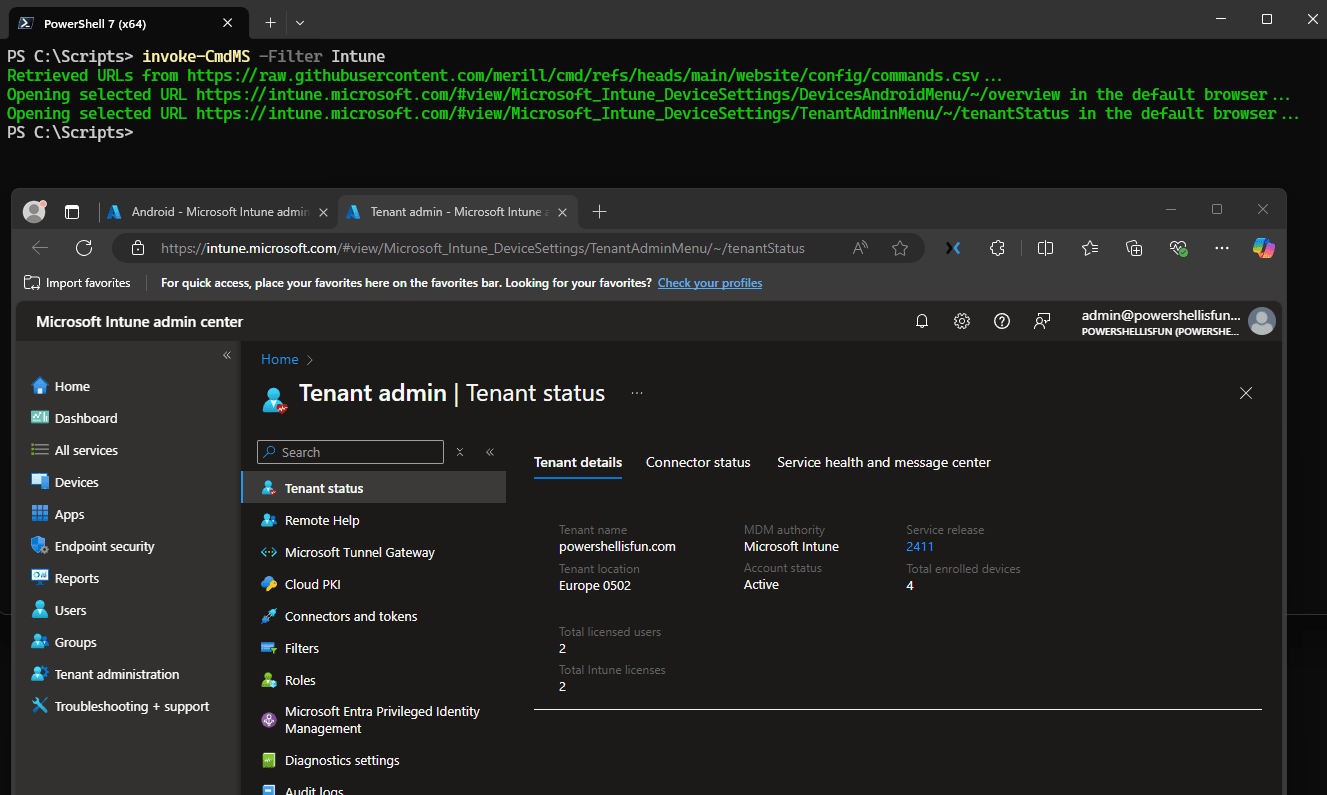The height and width of the screenshot is (795, 1327).
Task: Add a new PowerShell terminal tab
Action: click(270, 22)
